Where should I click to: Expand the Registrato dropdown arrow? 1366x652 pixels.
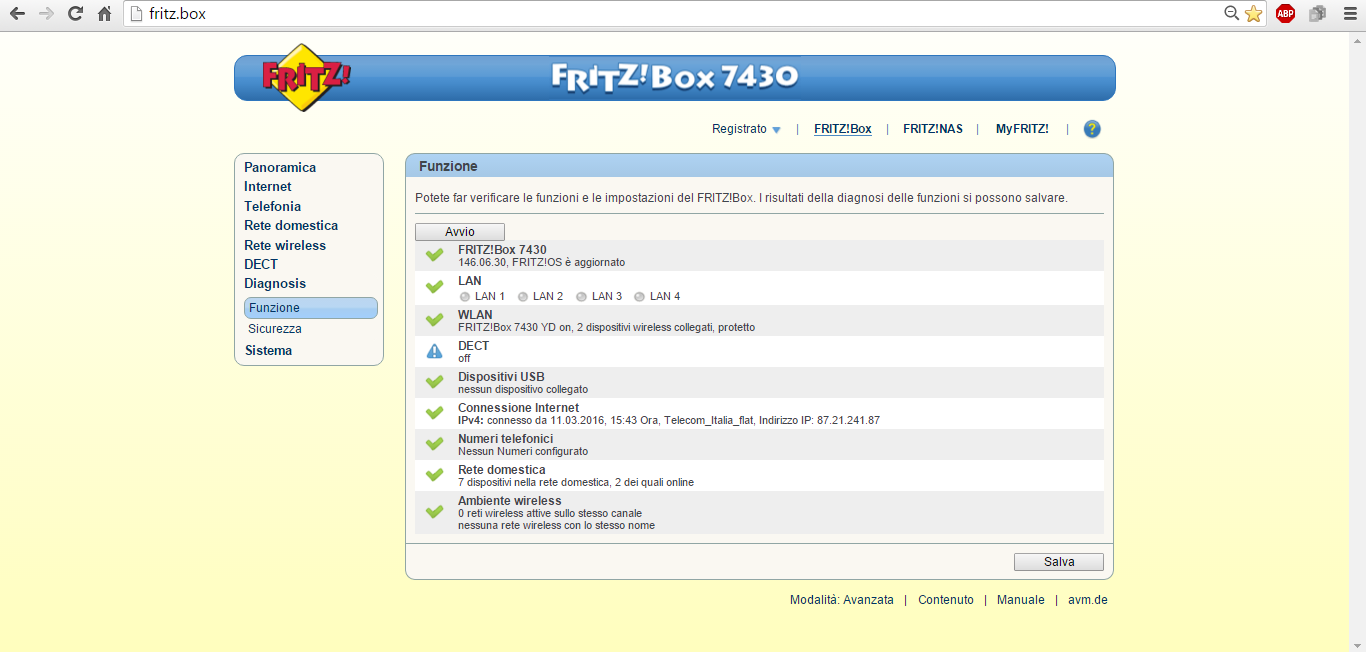776,130
